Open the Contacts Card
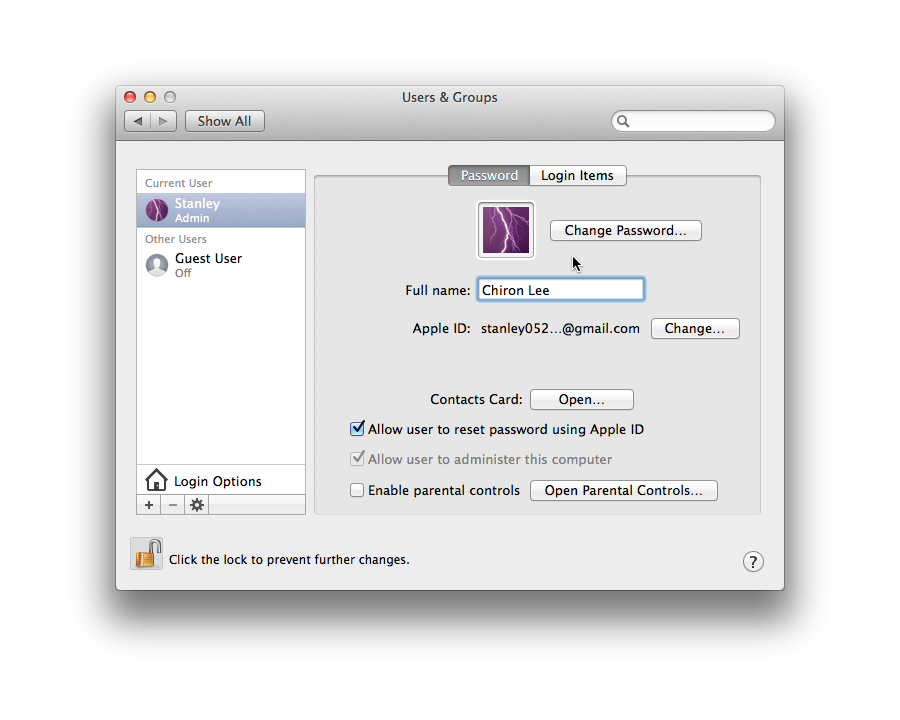The height and width of the screenshot is (720, 900). (581, 400)
